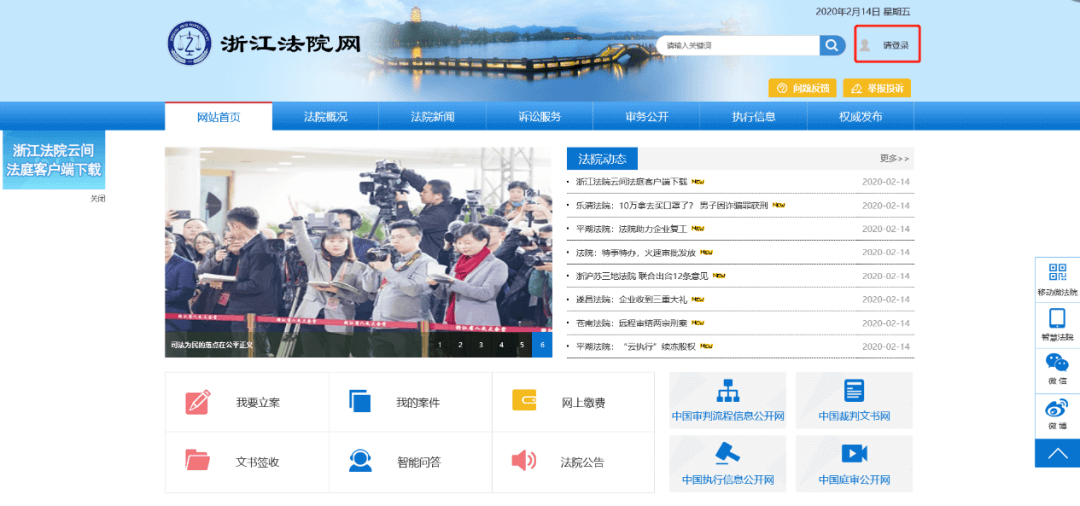The image size is (1080, 506).
Task: Click the 问题反馈 button
Action: pyautogui.click(x=802, y=88)
